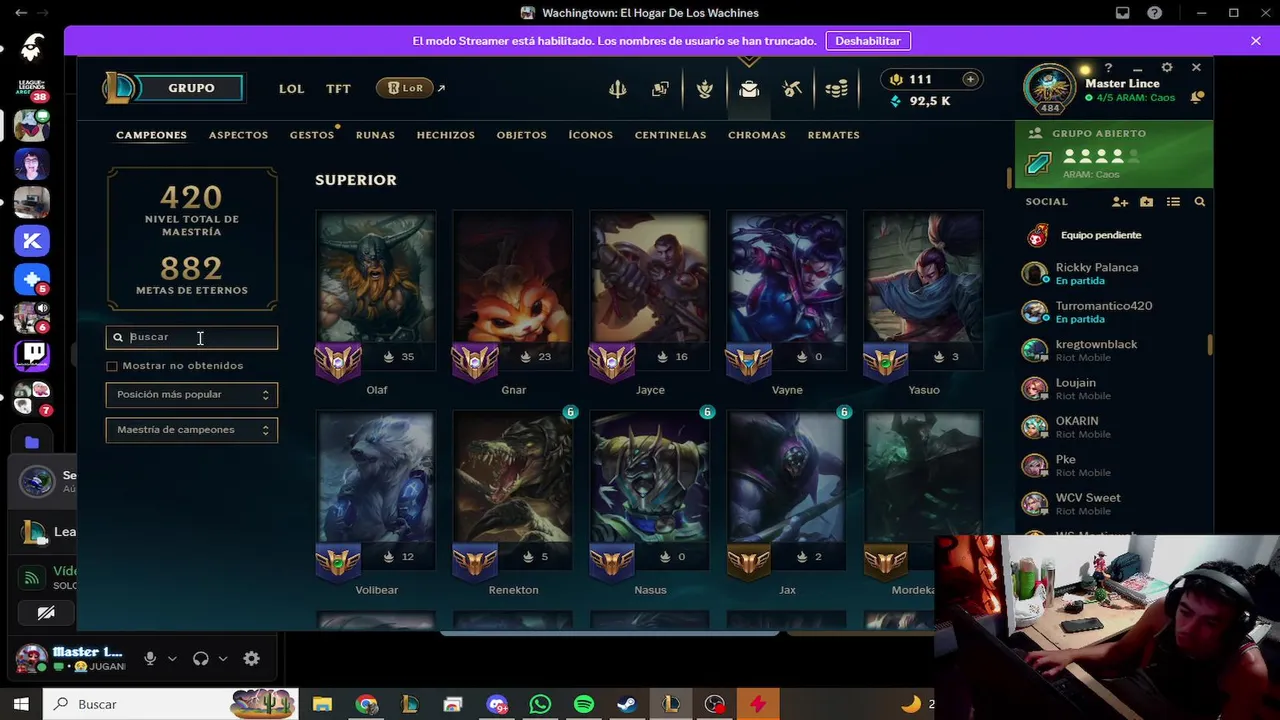Click the champion Buscar search field

pos(192,338)
